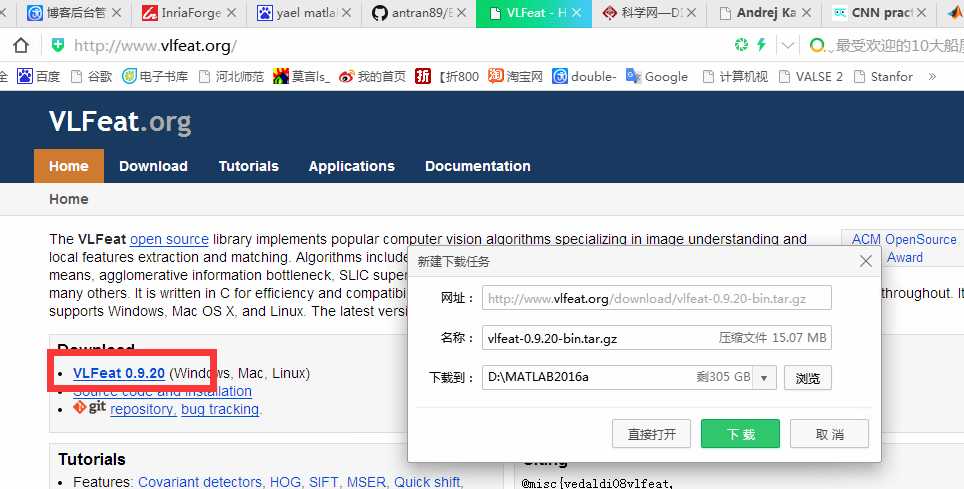This screenshot has height=489, width=964.
Task: Follow the open source link
Action: (169, 239)
